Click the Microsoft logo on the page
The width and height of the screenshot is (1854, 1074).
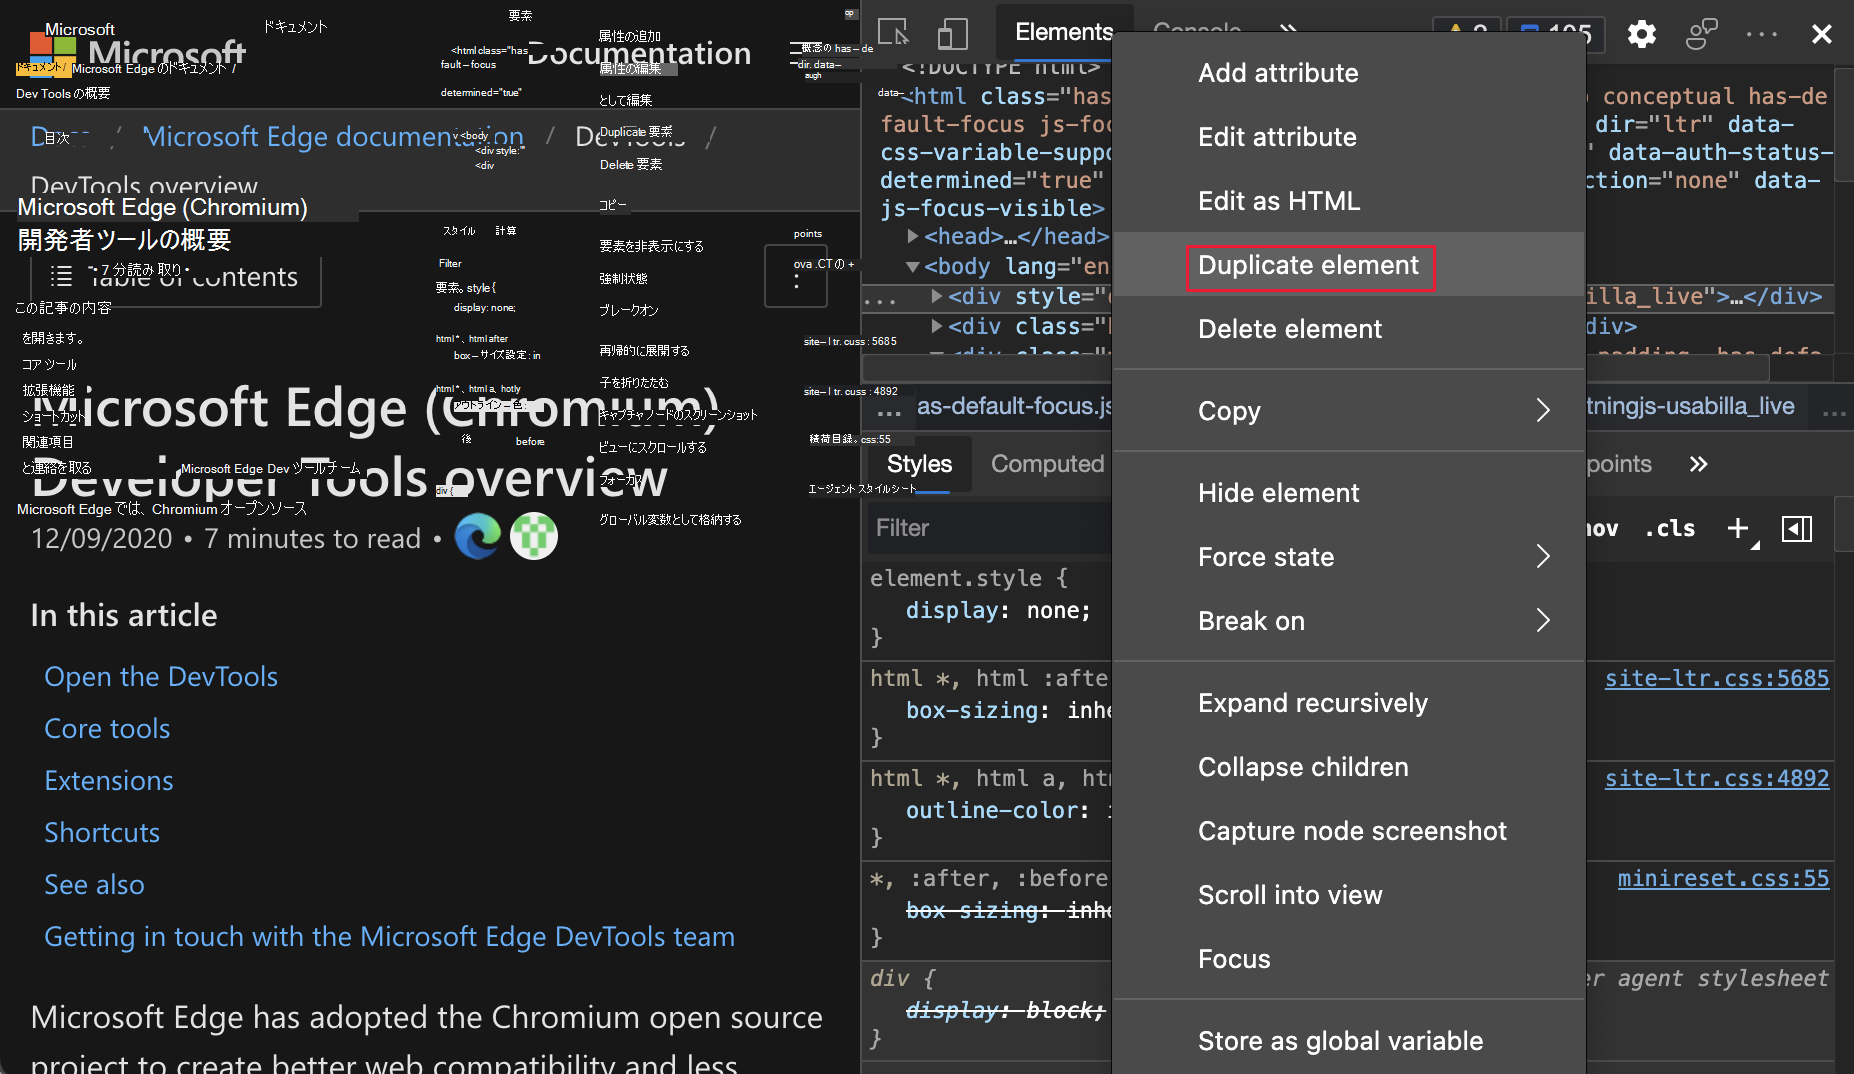[x=53, y=53]
